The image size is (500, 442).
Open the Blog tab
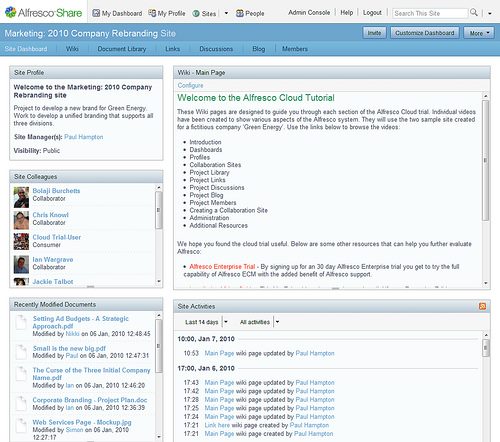[x=259, y=49]
